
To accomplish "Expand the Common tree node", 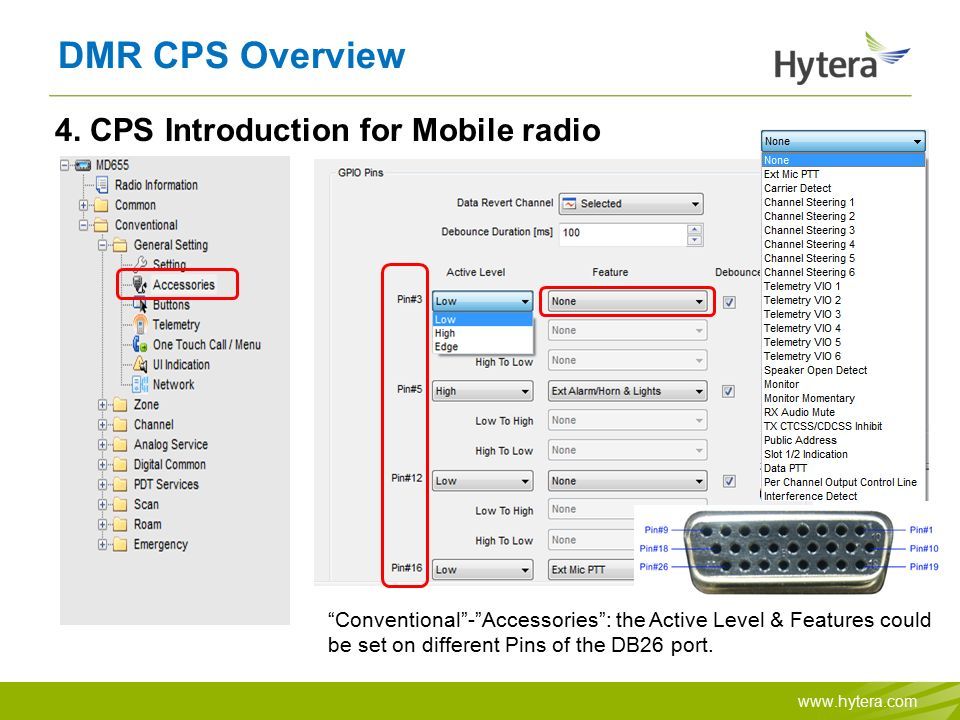I will pos(84,205).
